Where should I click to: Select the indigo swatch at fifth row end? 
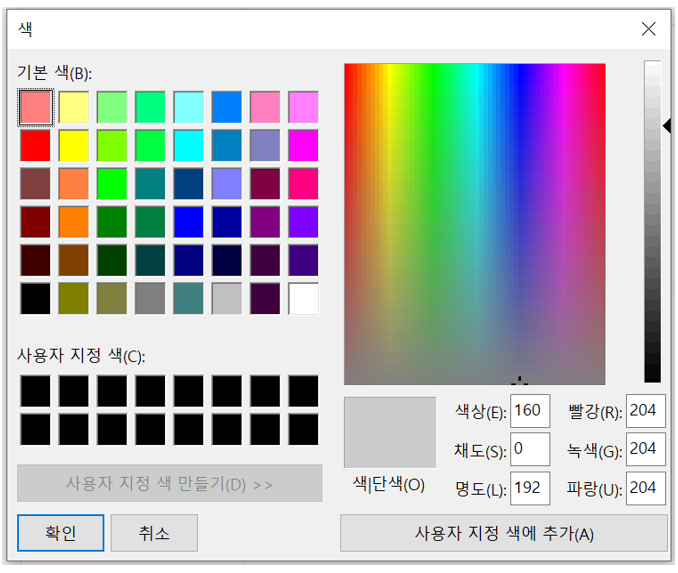(304, 260)
